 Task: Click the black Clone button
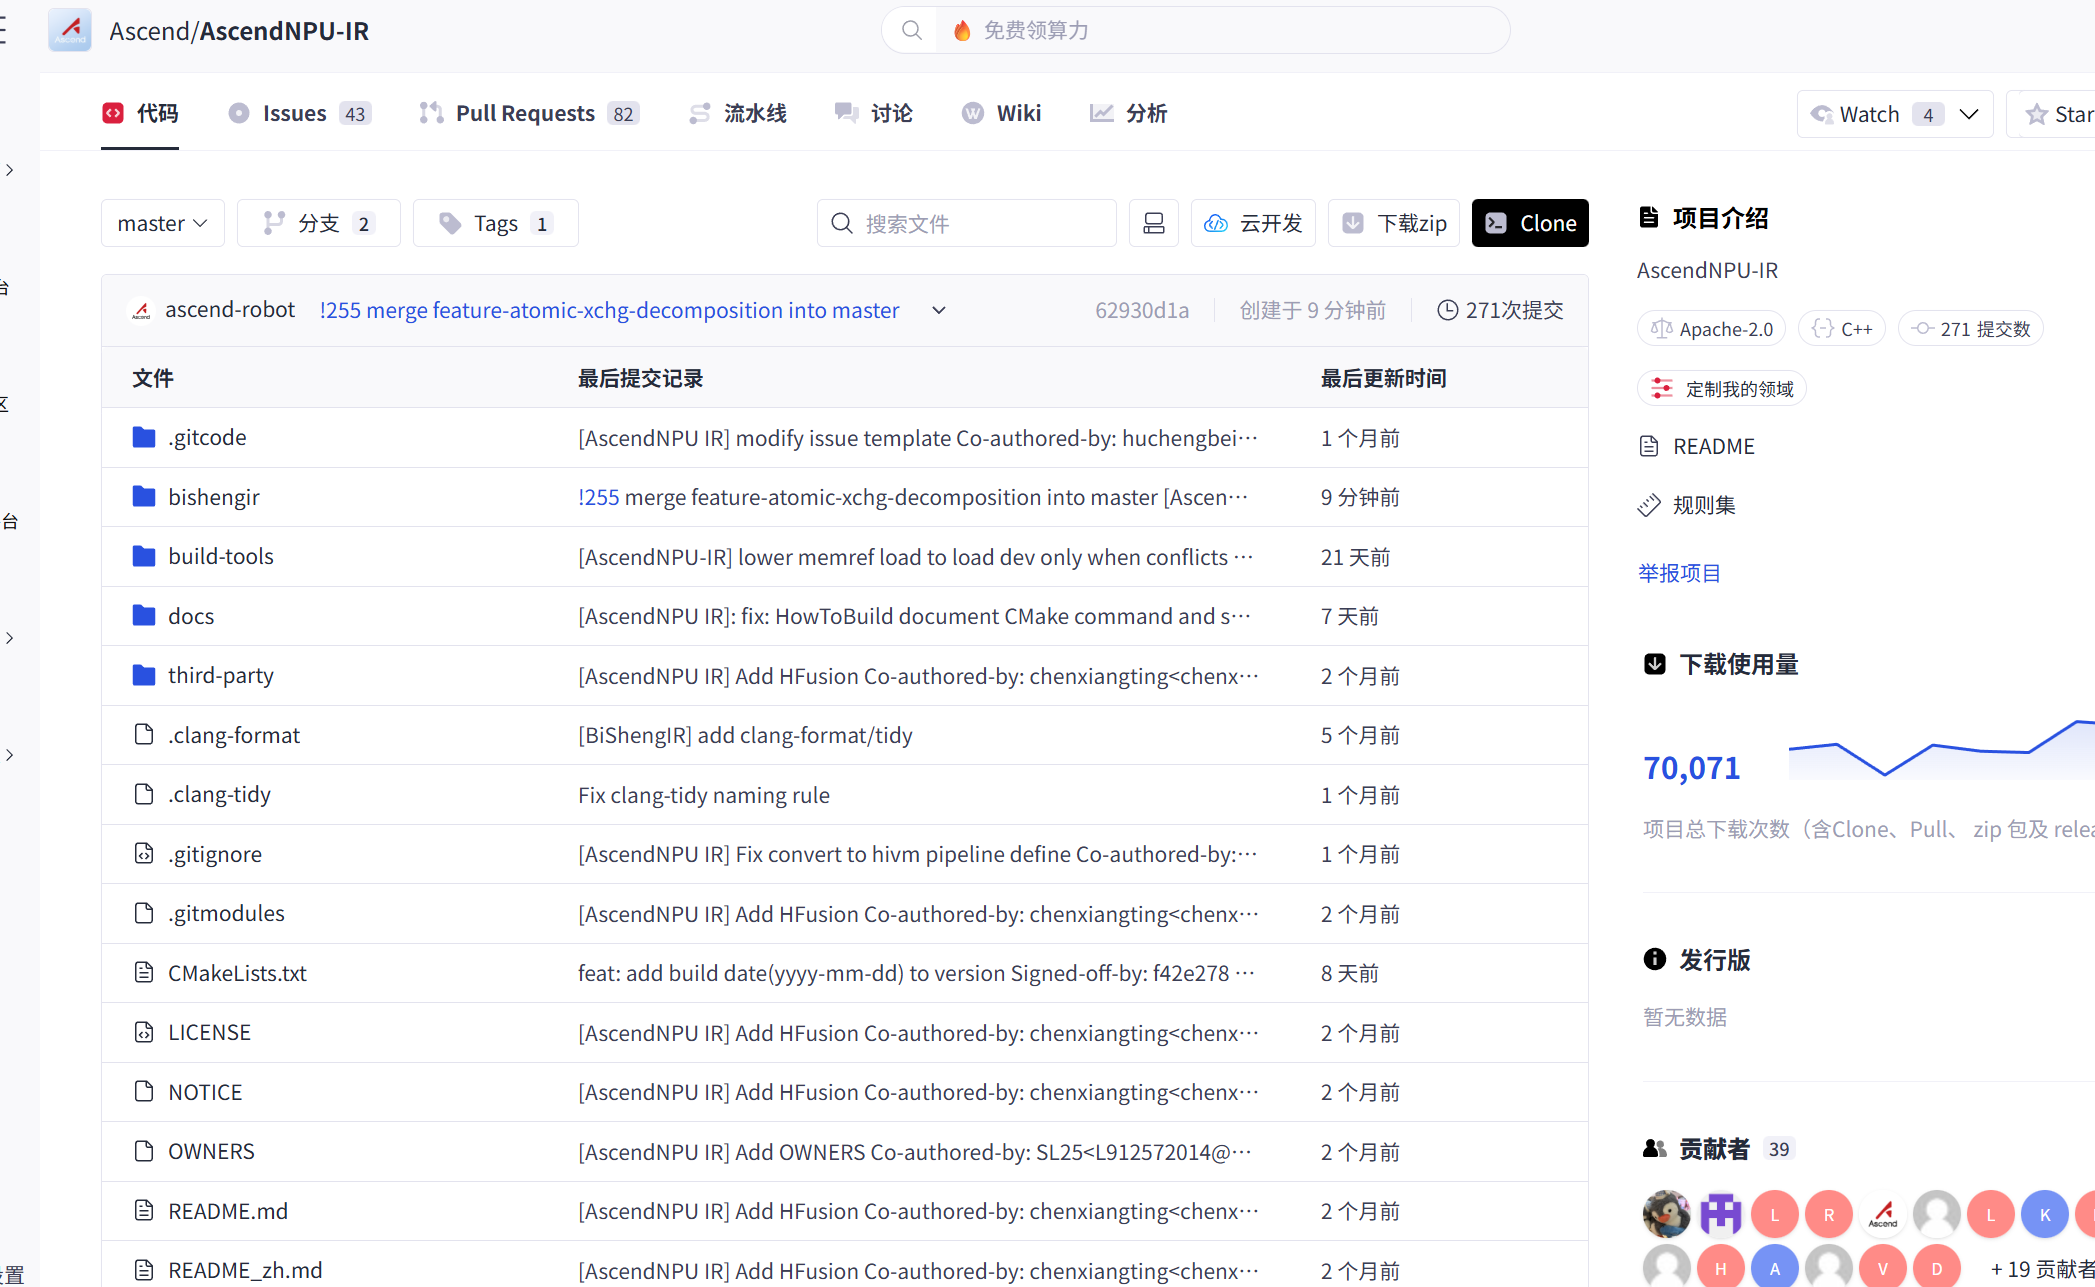point(1530,223)
